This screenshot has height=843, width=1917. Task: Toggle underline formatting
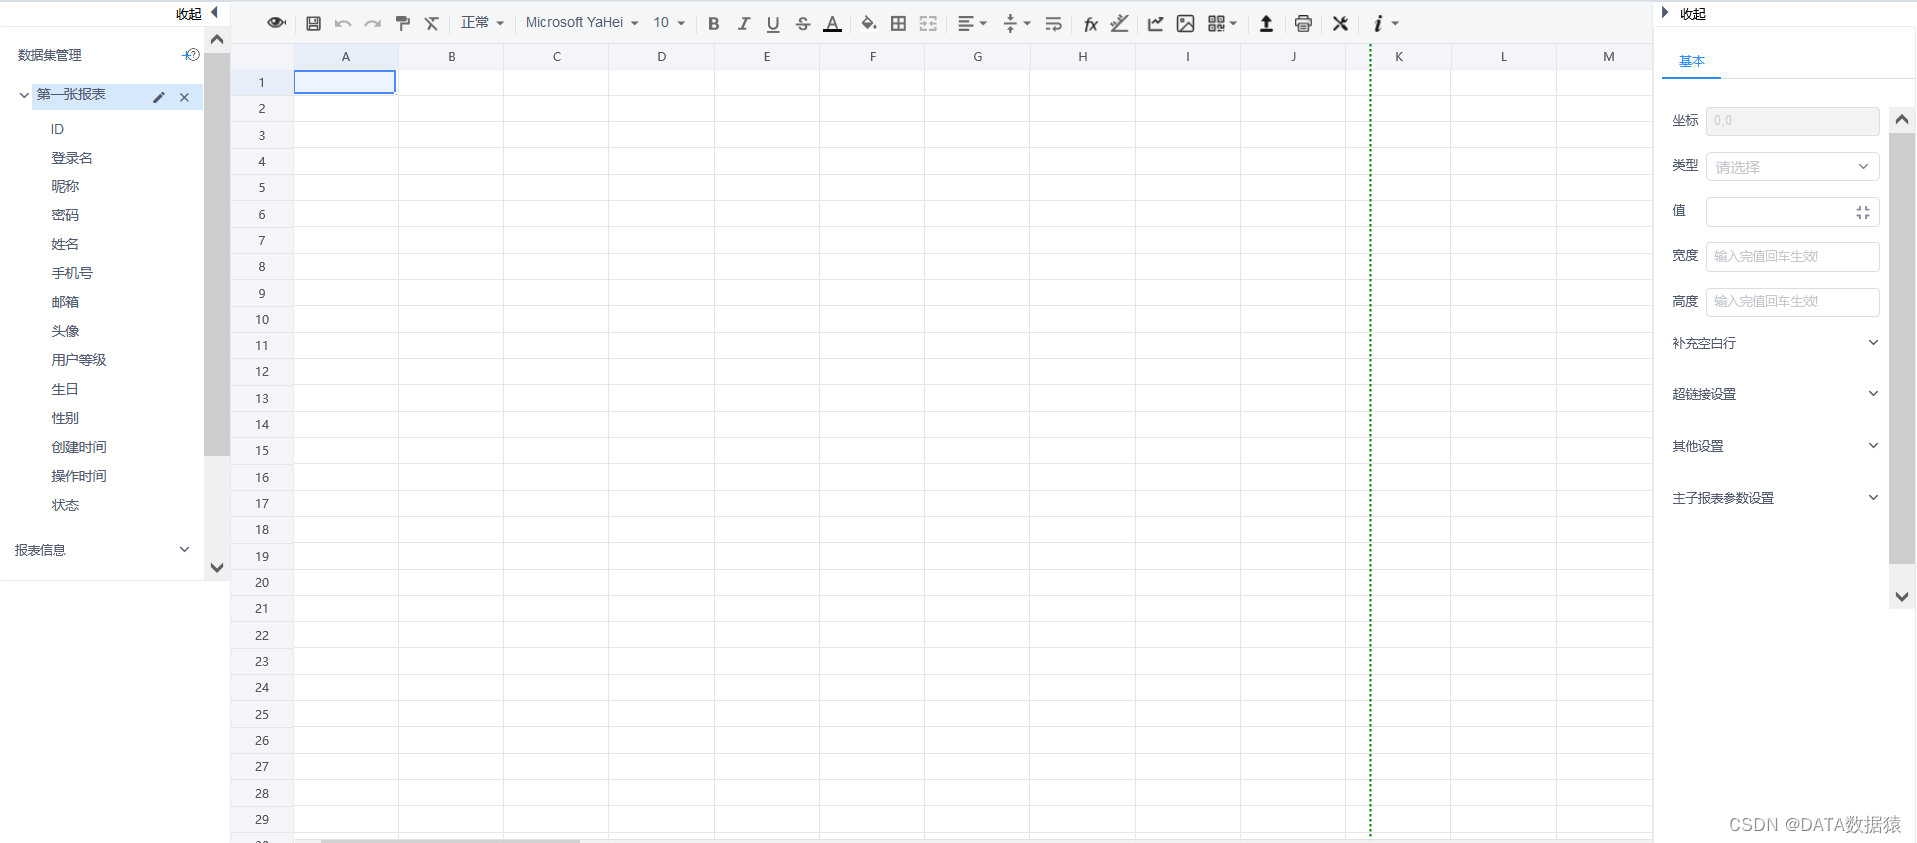coord(773,23)
